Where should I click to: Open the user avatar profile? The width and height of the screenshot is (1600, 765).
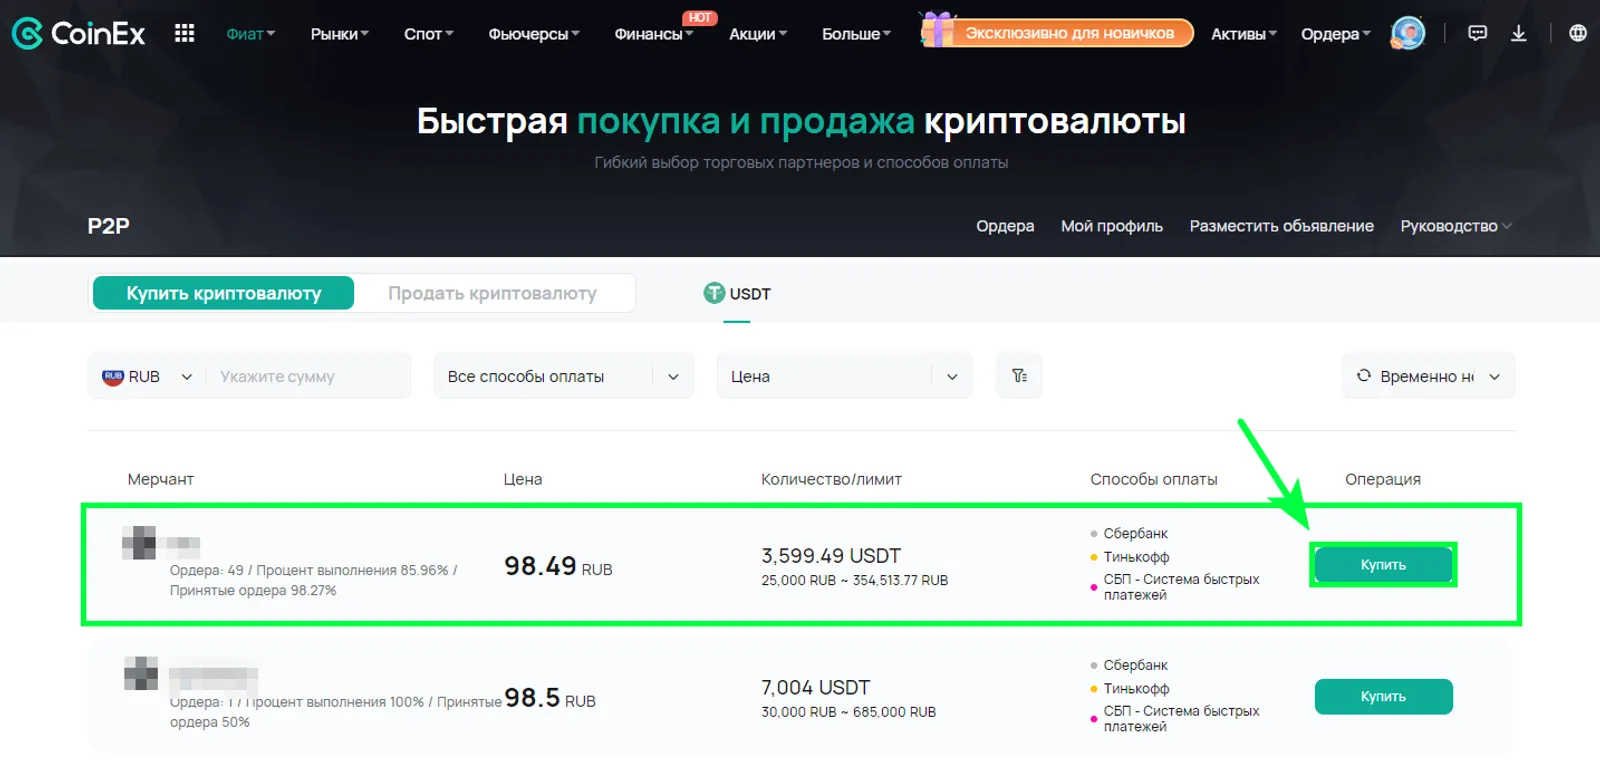[1408, 33]
